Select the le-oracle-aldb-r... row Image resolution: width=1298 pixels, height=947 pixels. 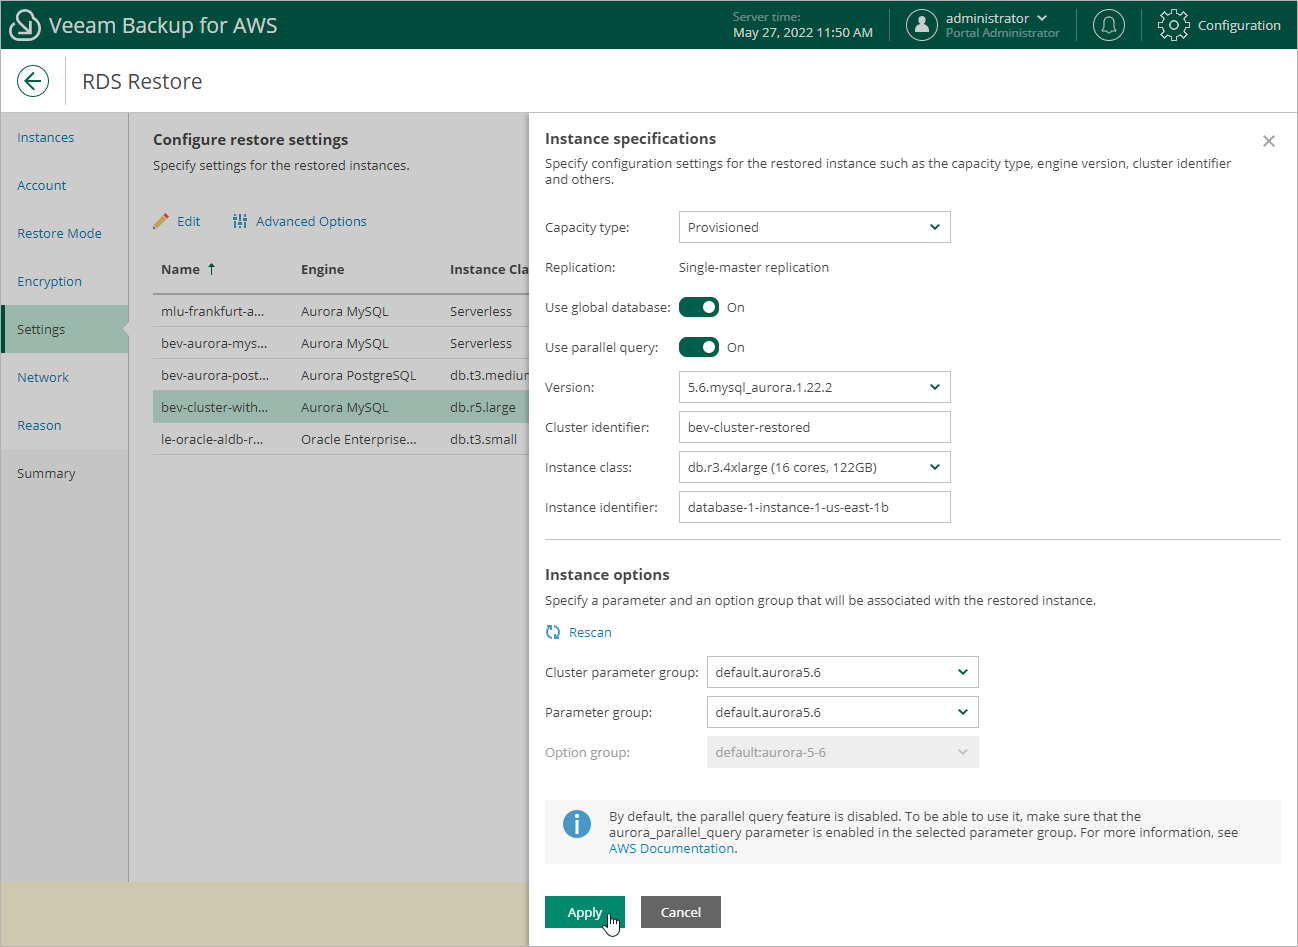341,439
